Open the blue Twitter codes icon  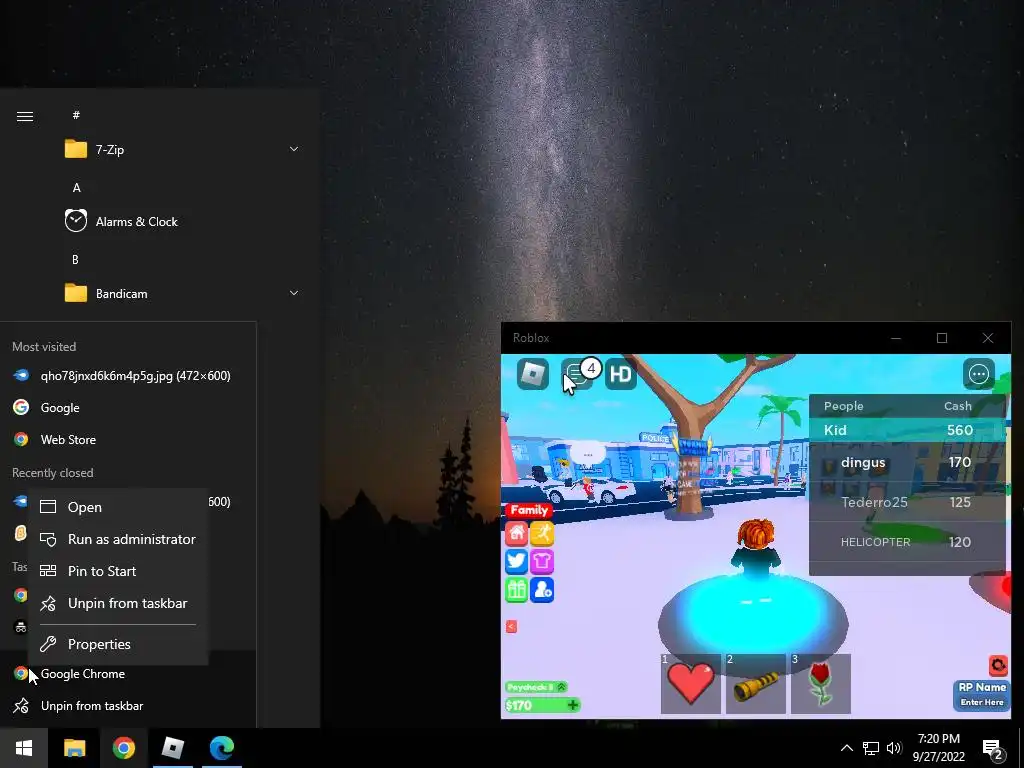(x=516, y=561)
